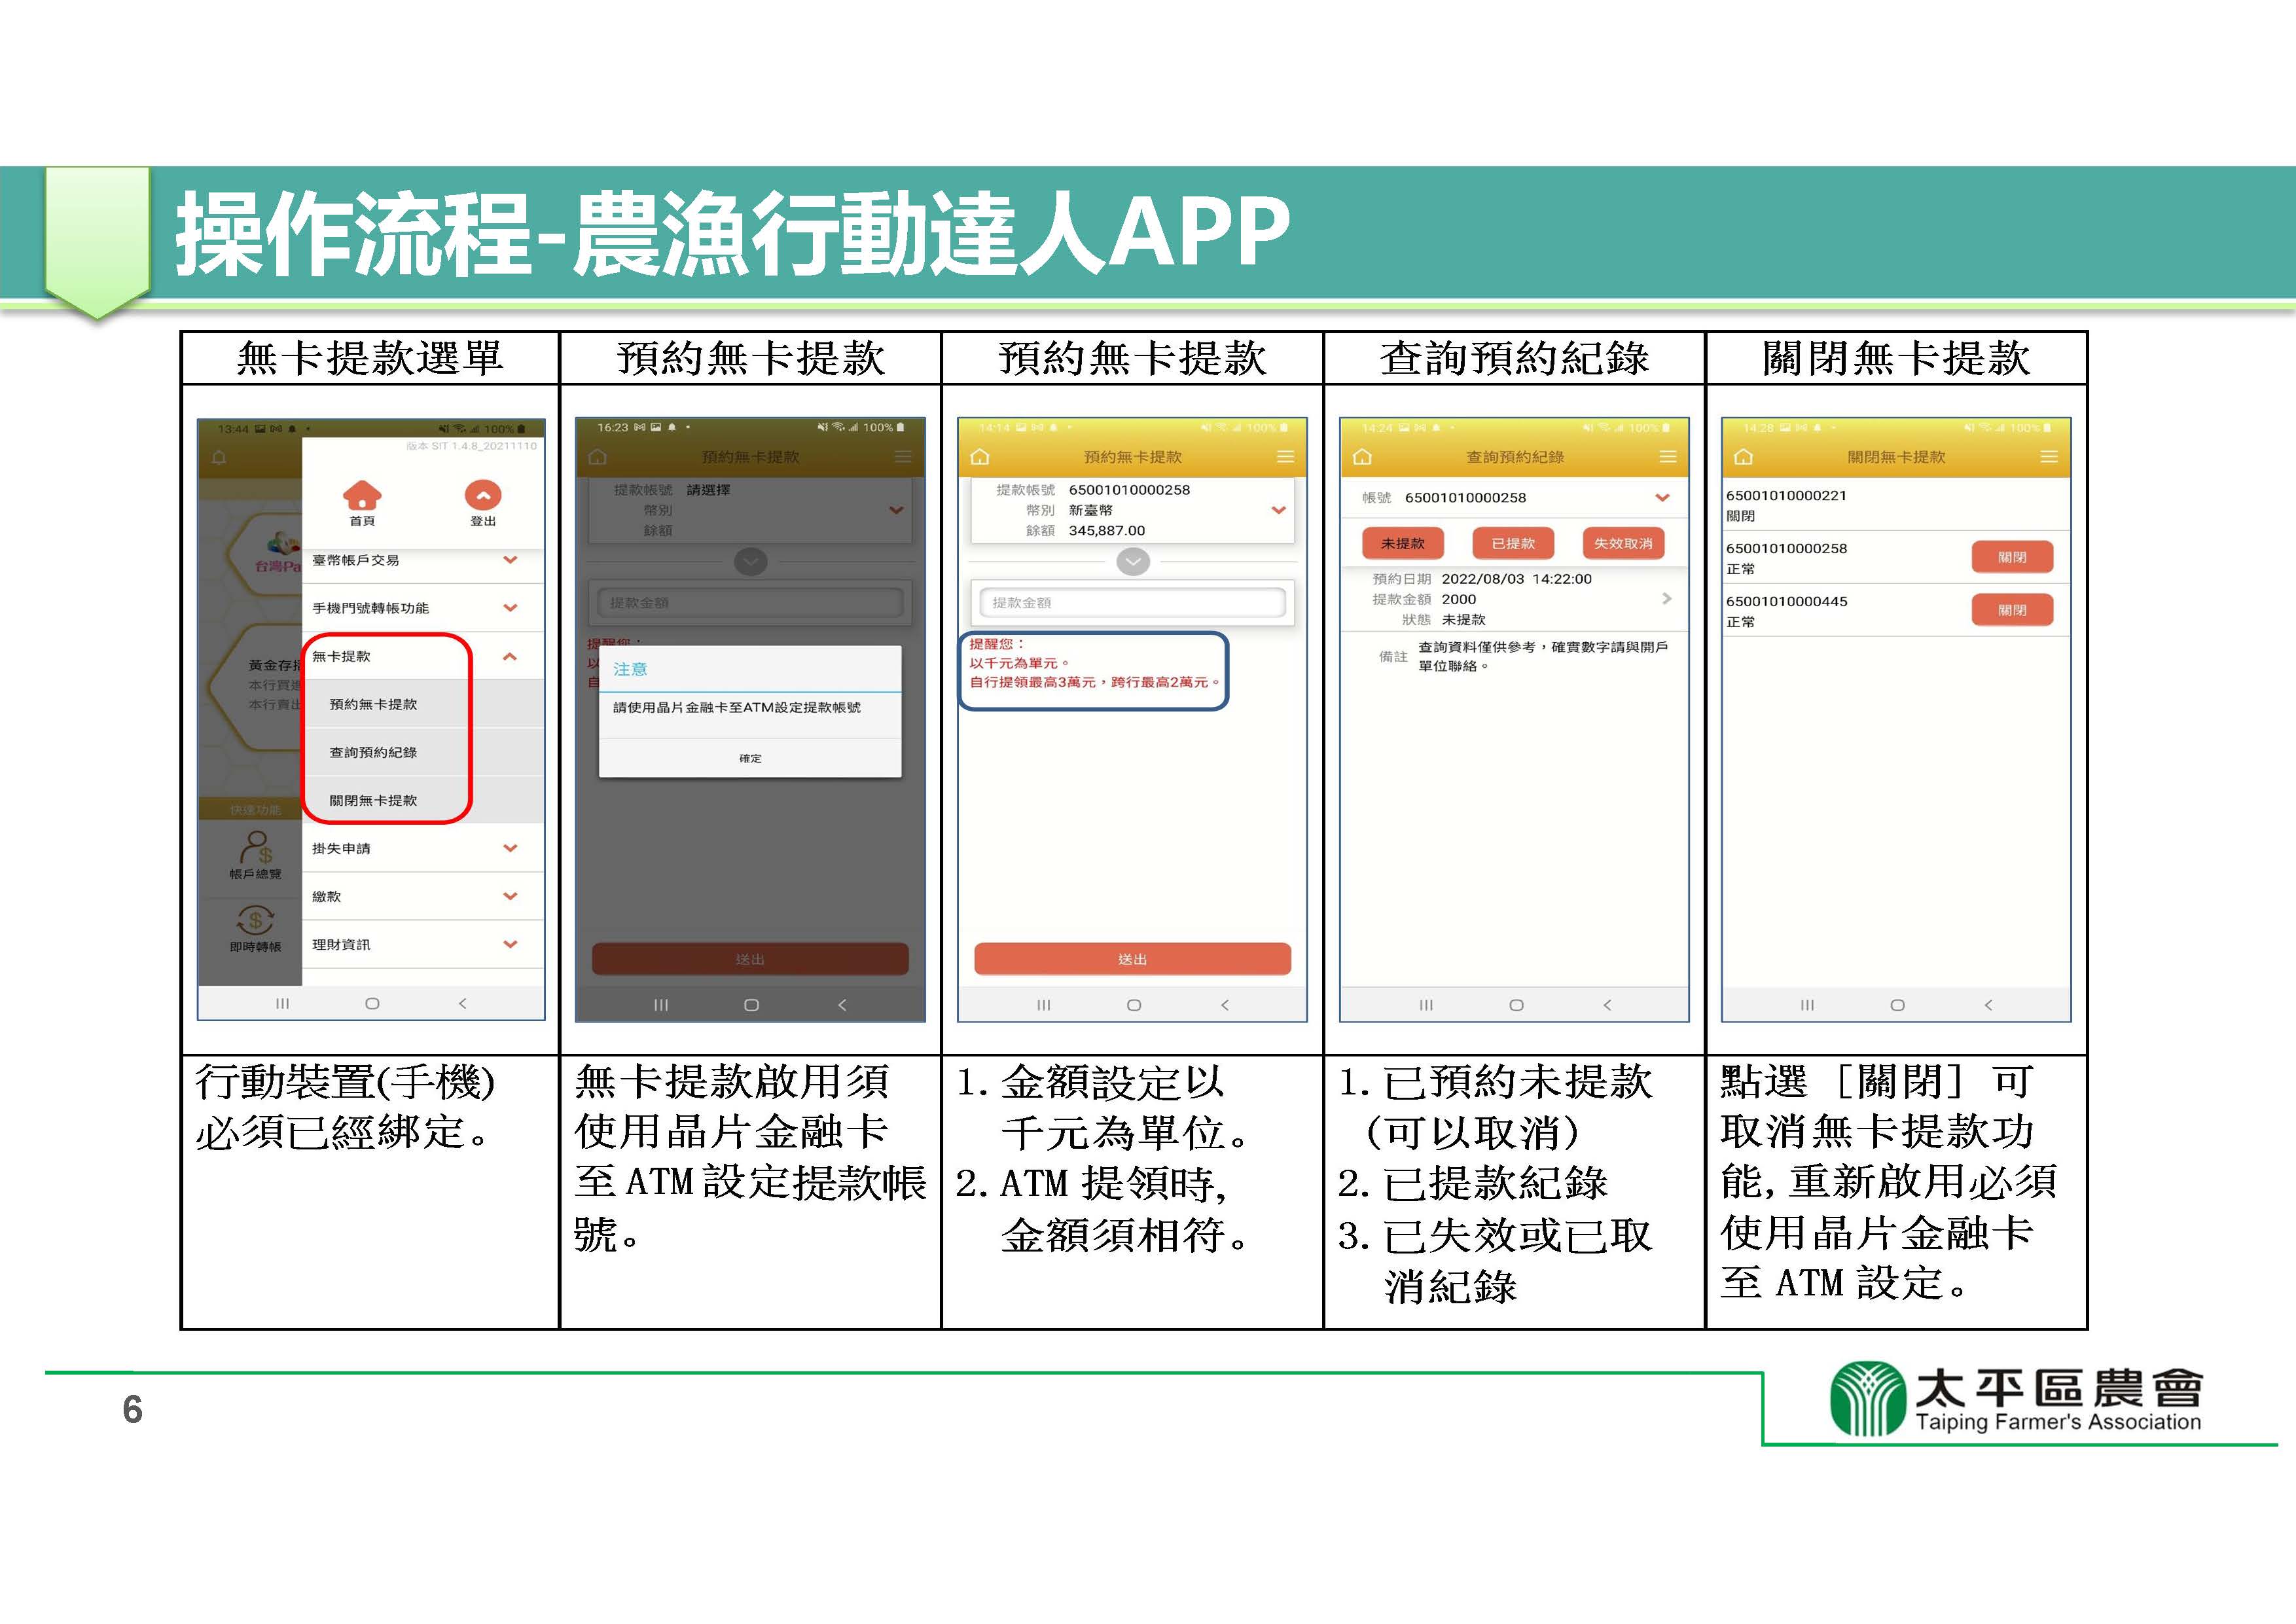Viewport: 2296px width, 1624px height.
Task: Tap the notification bell in first phone
Action: [x=219, y=458]
